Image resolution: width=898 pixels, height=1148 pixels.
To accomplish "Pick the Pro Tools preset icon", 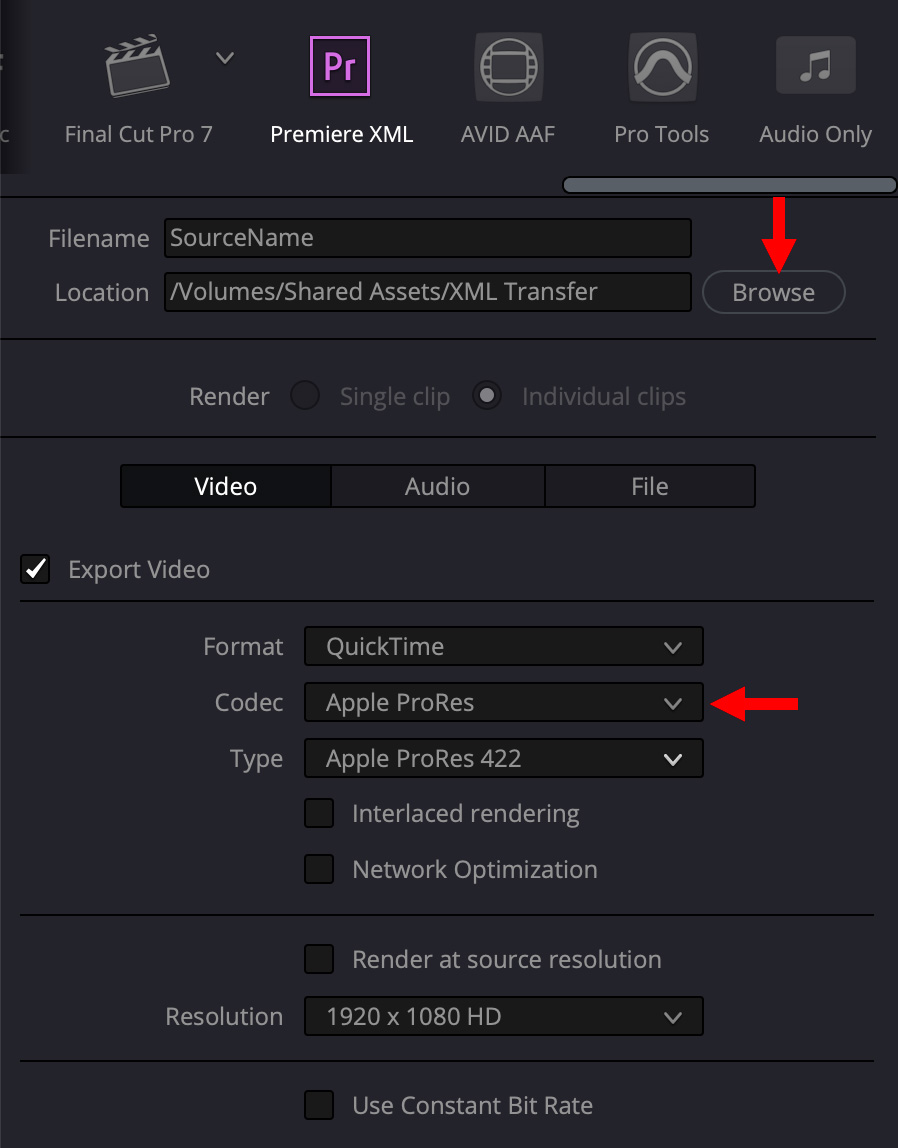I will point(662,67).
